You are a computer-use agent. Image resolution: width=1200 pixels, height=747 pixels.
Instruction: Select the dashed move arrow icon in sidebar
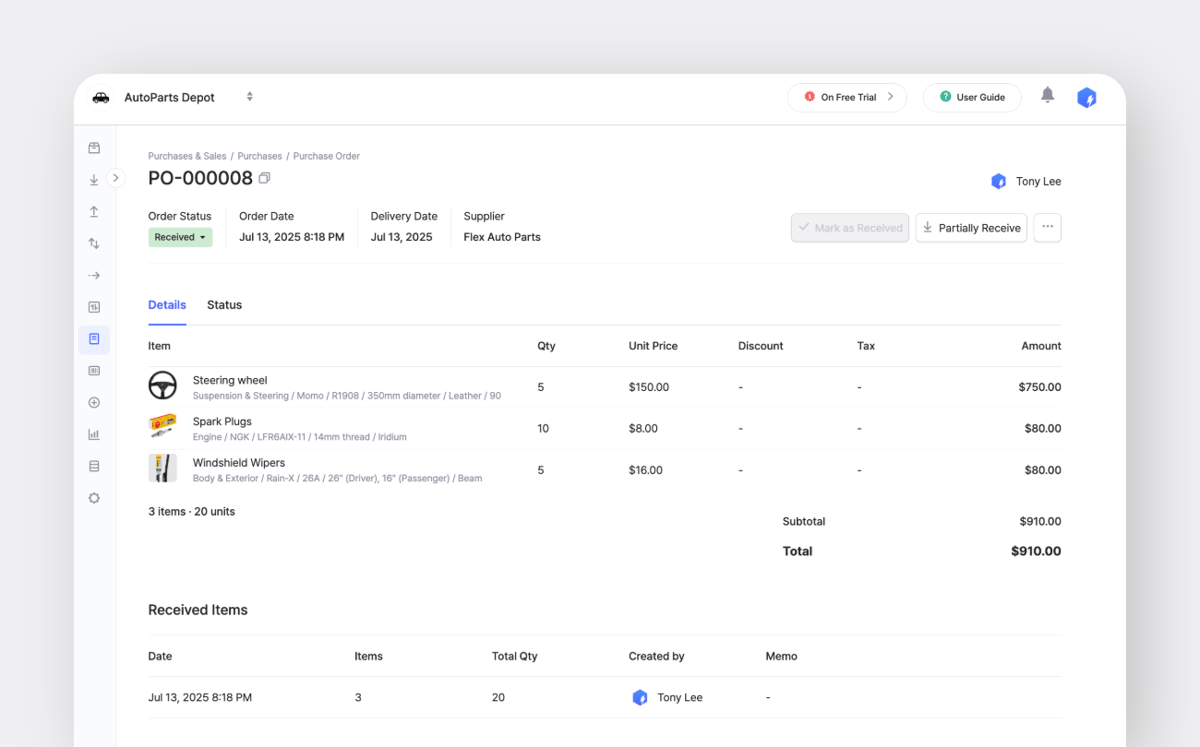93,275
